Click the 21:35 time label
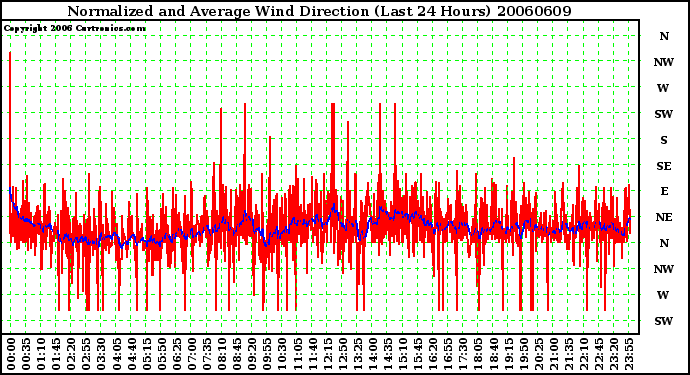This screenshot has height=375, width=690. 569,354
